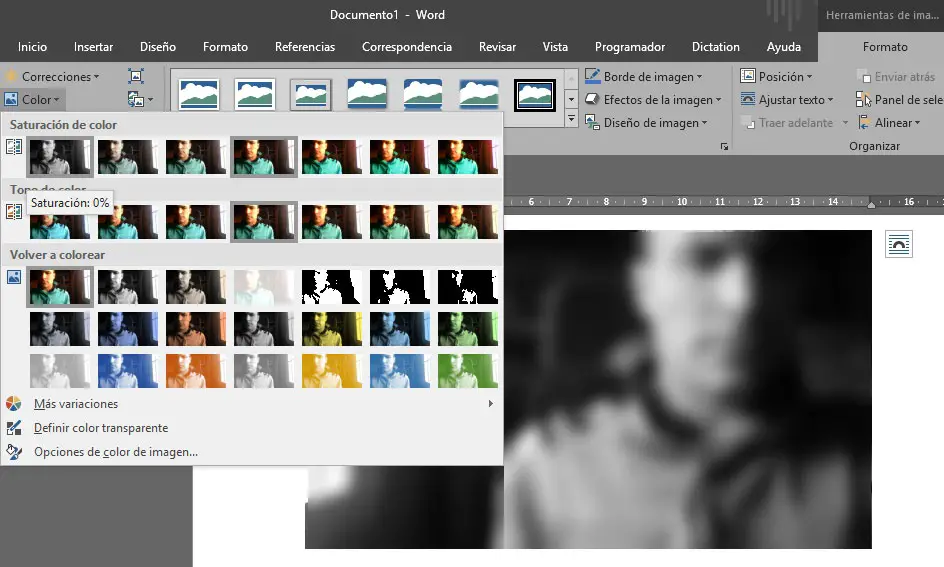Open the Efectos de la imagen dropdown
The width and height of the screenshot is (944, 567).
pyautogui.click(x=653, y=99)
